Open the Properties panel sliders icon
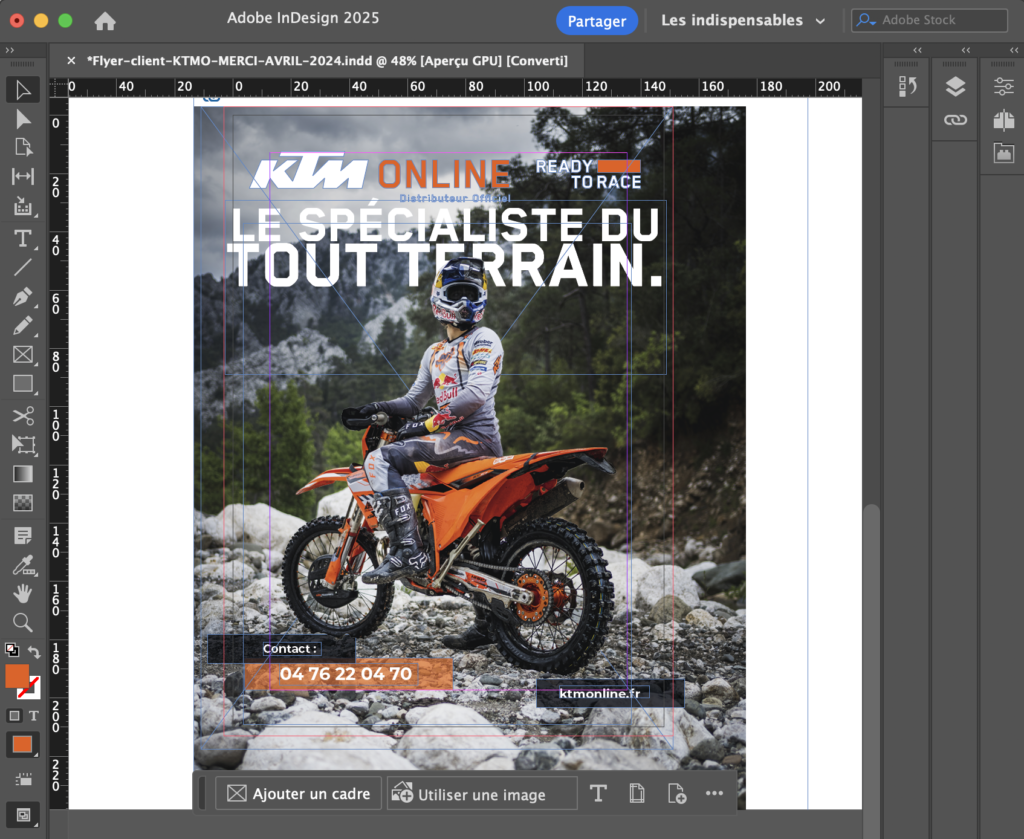This screenshot has width=1024, height=839. [x=1003, y=86]
